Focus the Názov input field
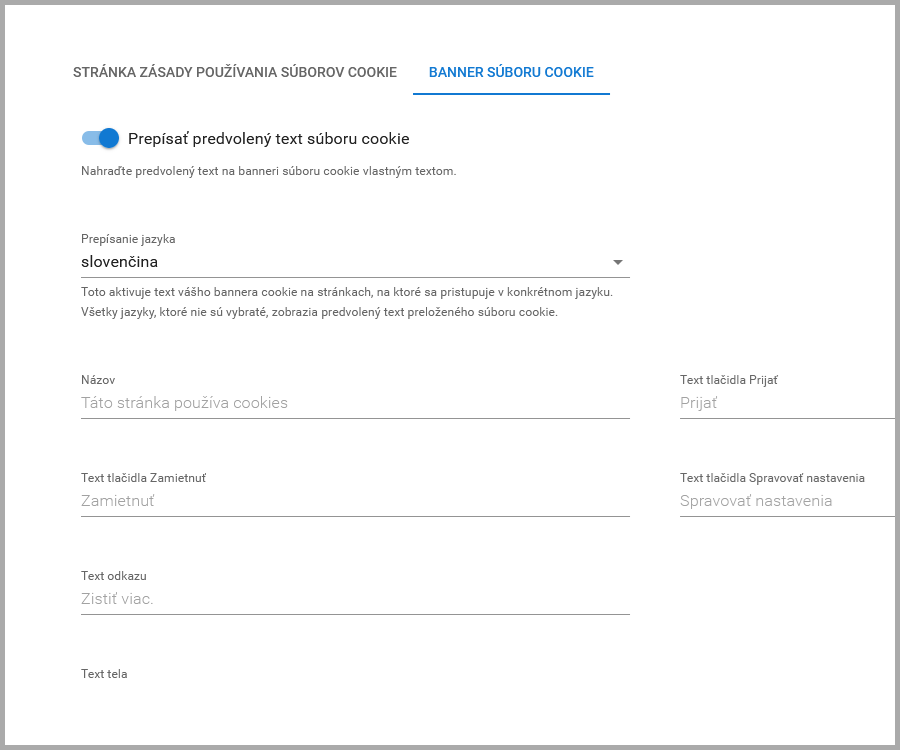Screen dimensions: 900x750 (x=355, y=403)
